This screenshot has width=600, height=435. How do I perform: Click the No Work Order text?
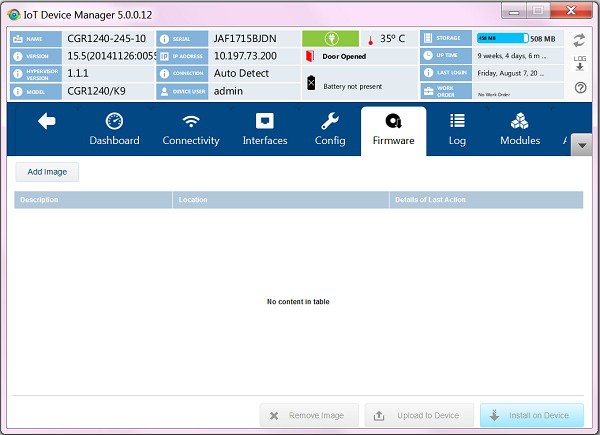coord(494,94)
